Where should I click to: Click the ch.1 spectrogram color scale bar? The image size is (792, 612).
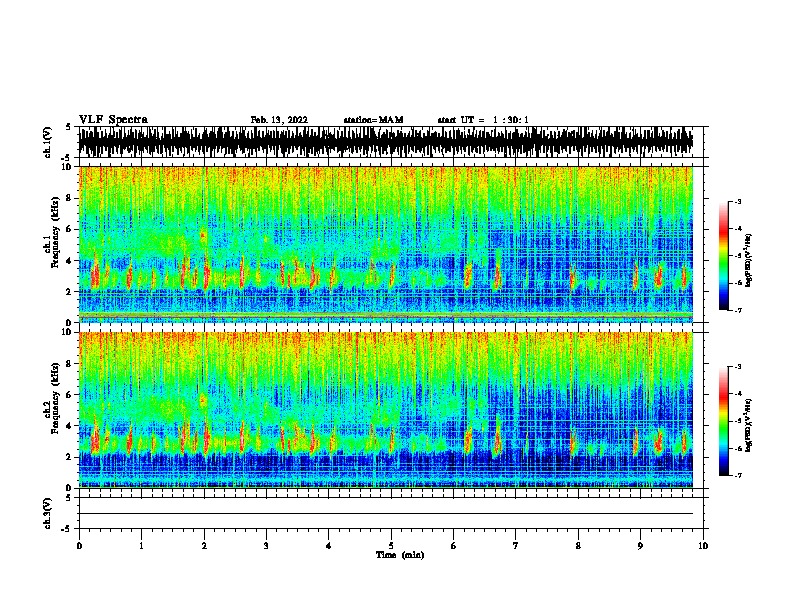(x=724, y=256)
